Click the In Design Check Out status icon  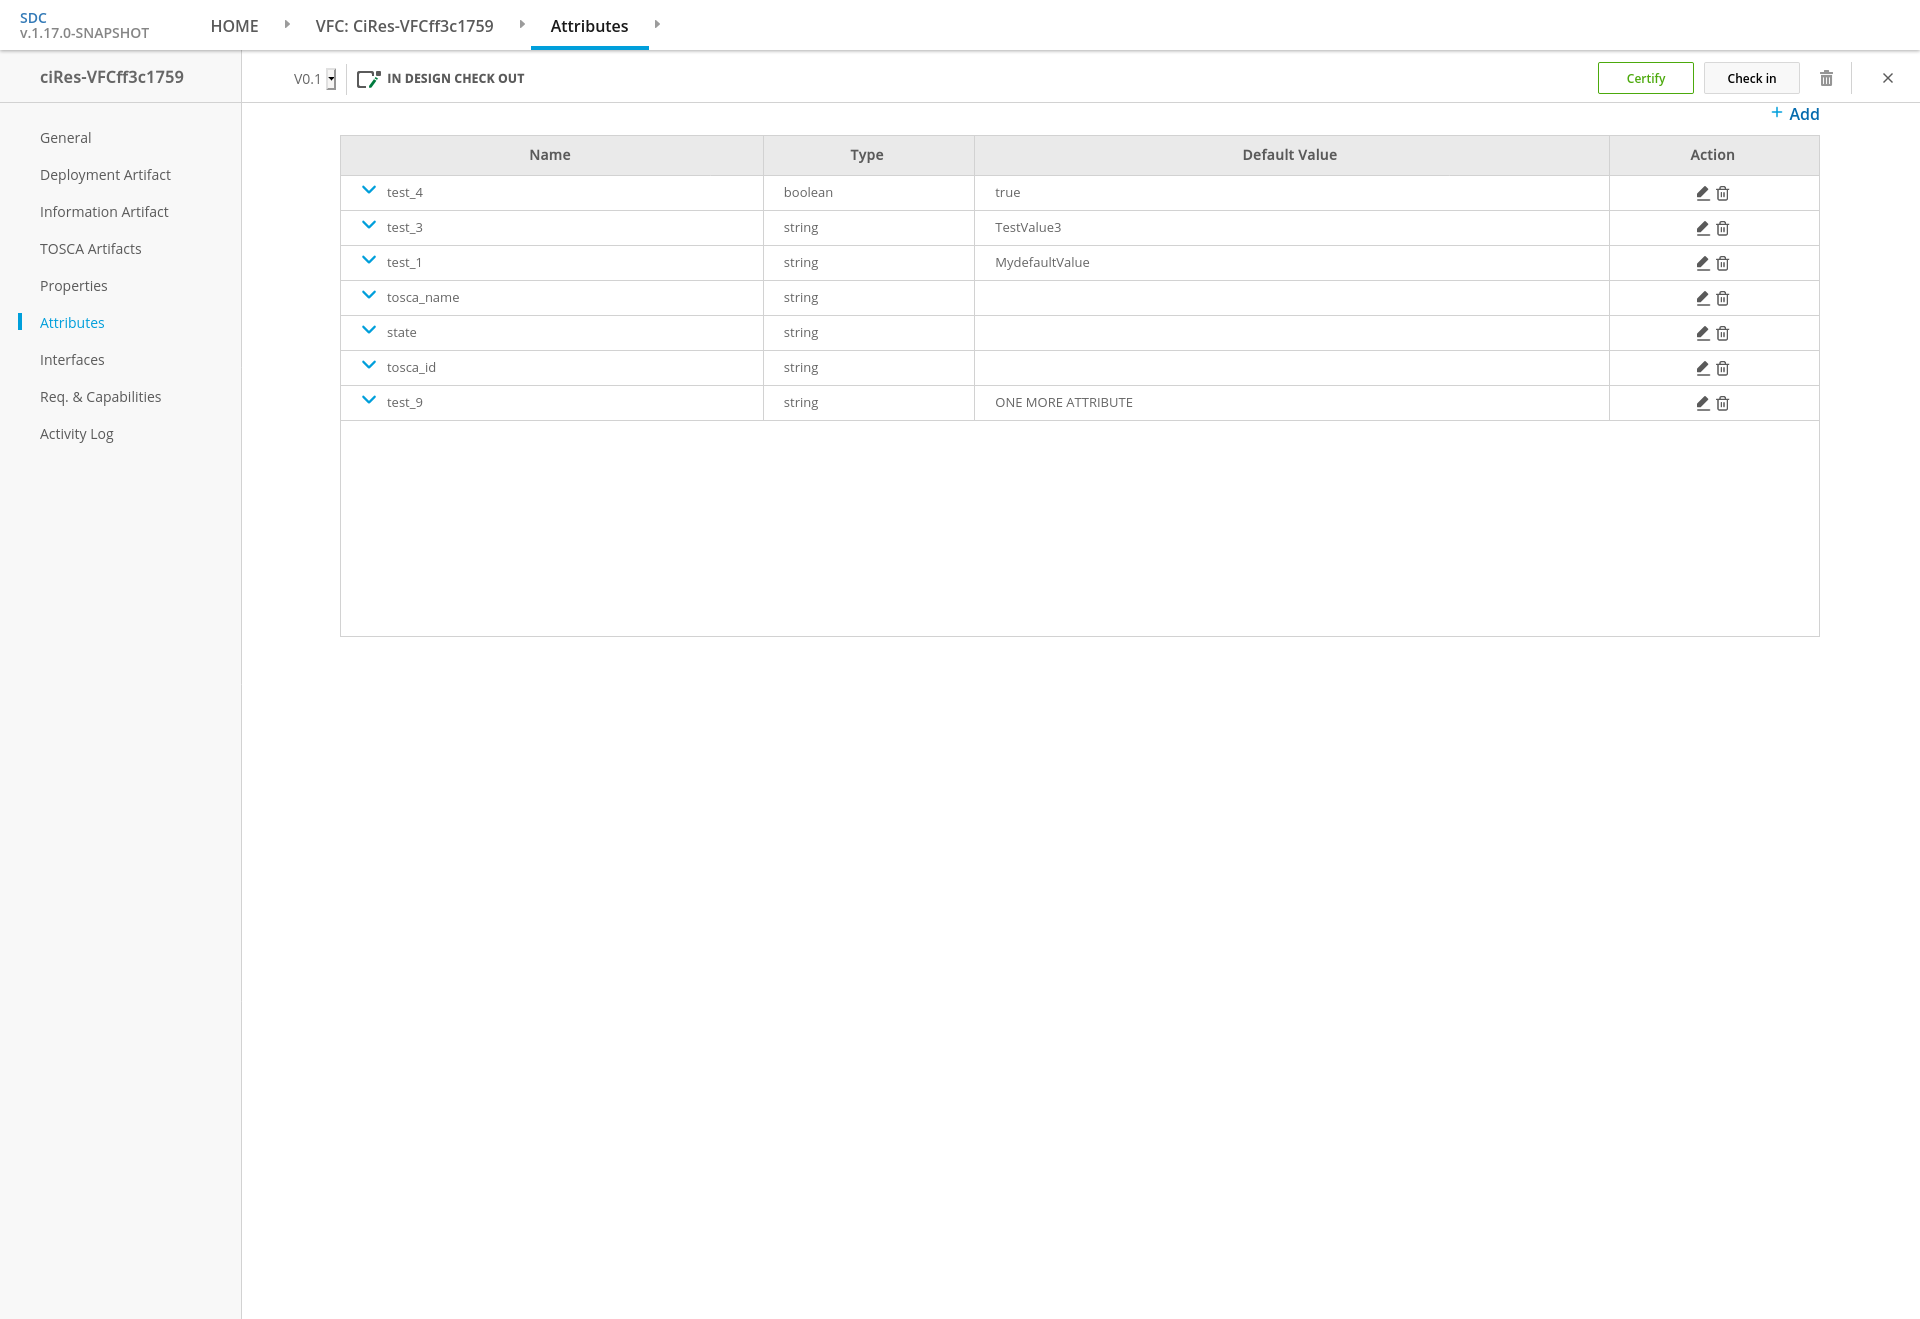(x=369, y=78)
